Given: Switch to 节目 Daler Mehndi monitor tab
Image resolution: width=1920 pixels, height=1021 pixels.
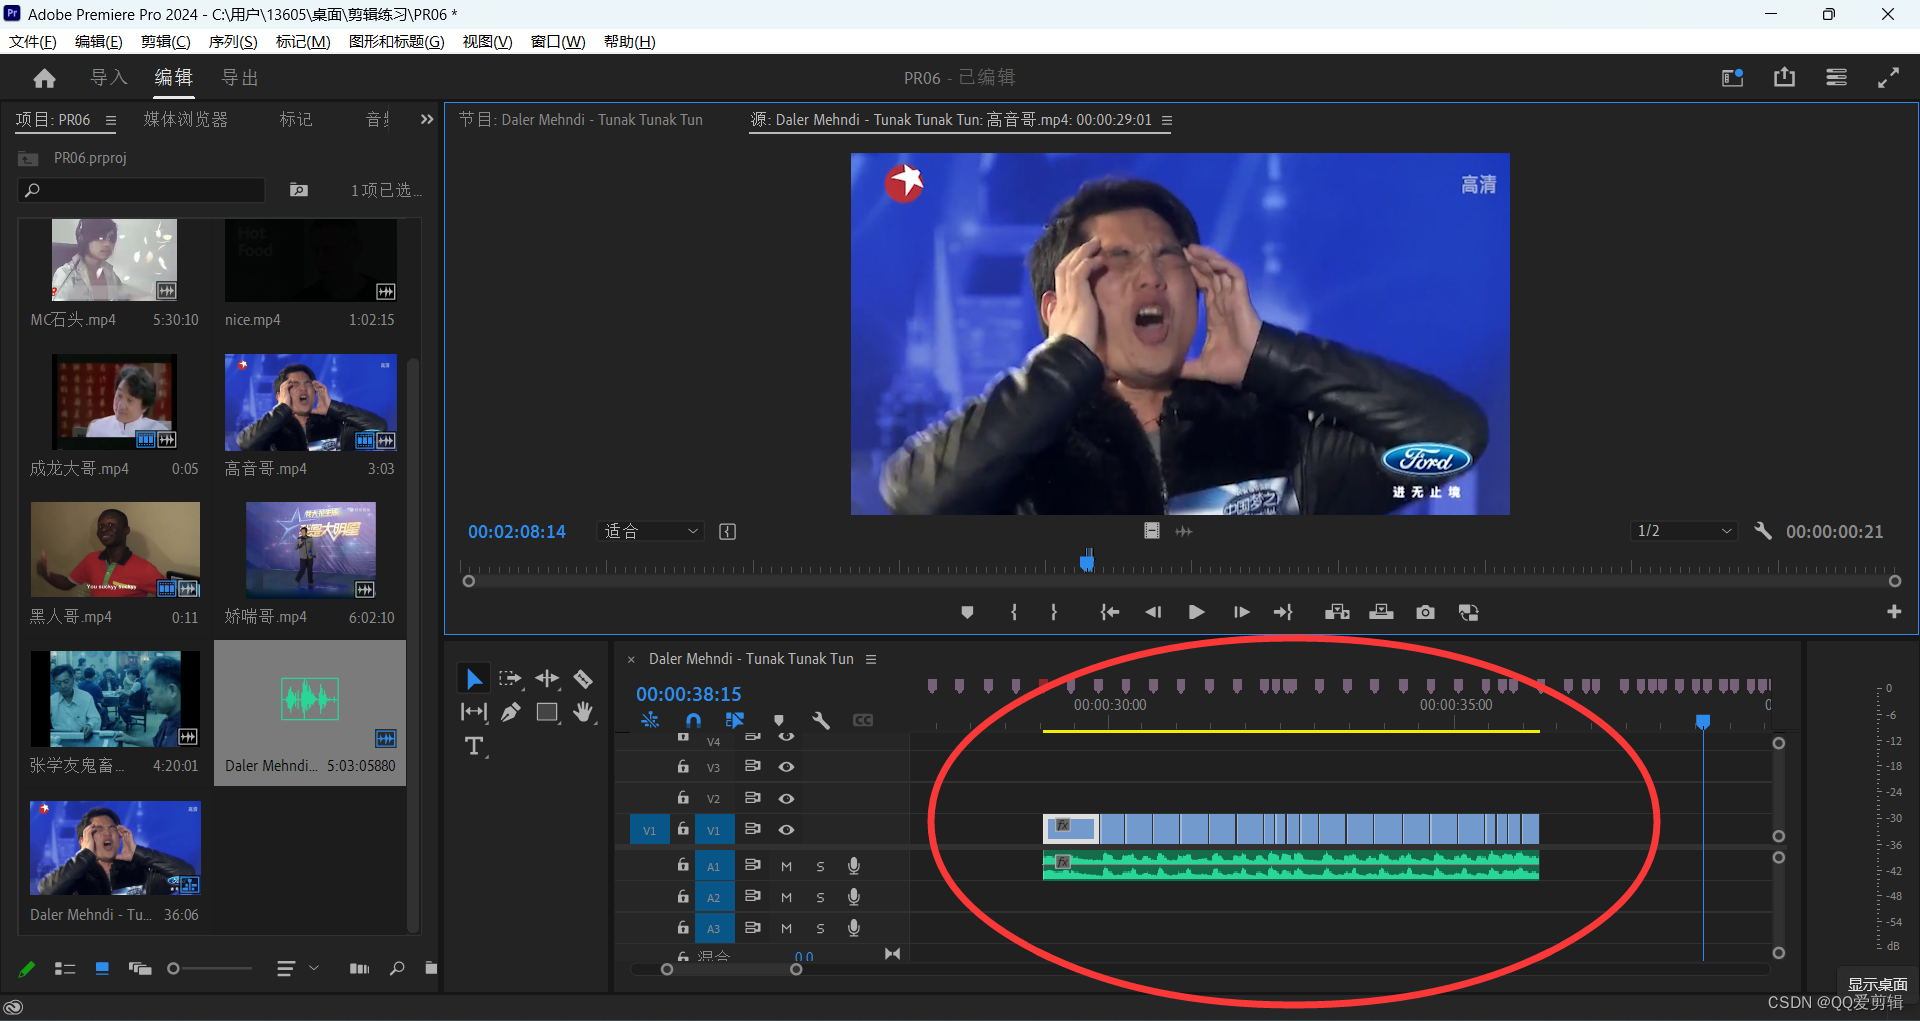Looking at the screenshot, I should (x=581, y=119).
